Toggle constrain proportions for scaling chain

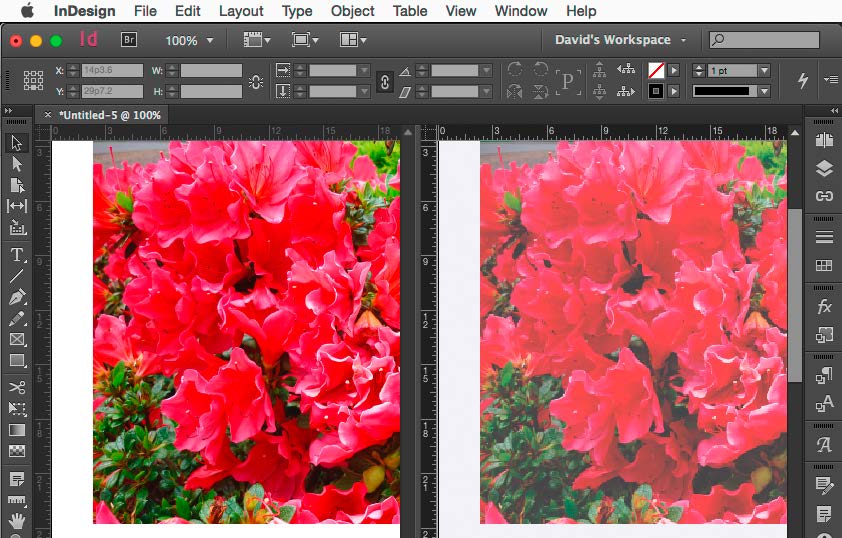(384, 82)
